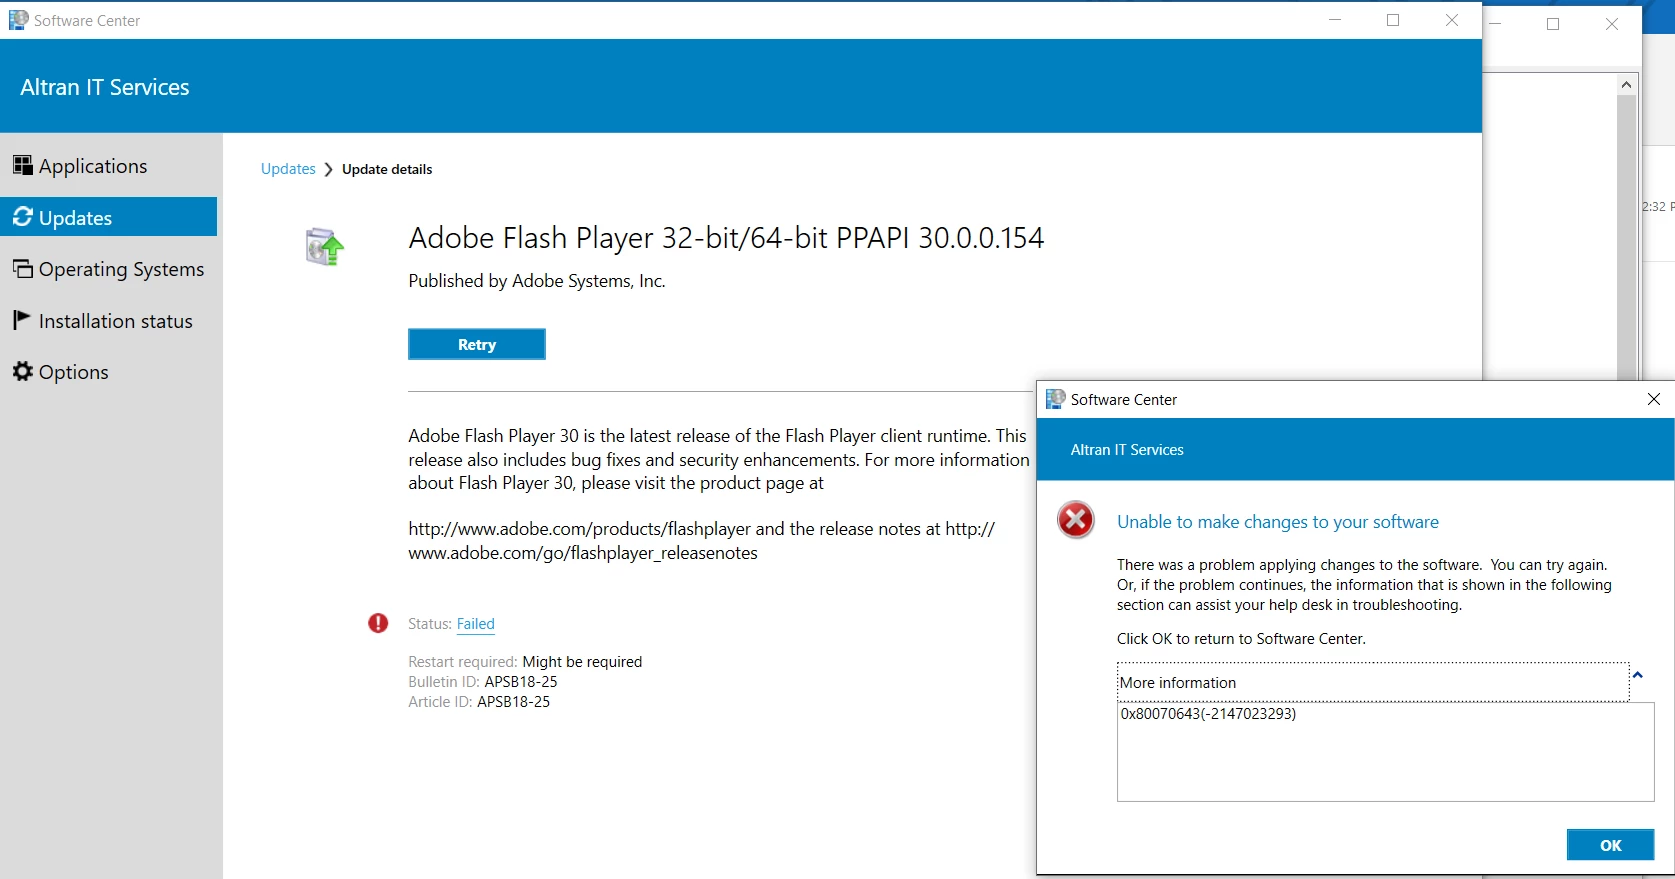Close the Software Center error dialog
This screenshot has width=1675, height=879.
pos(1654,399)
